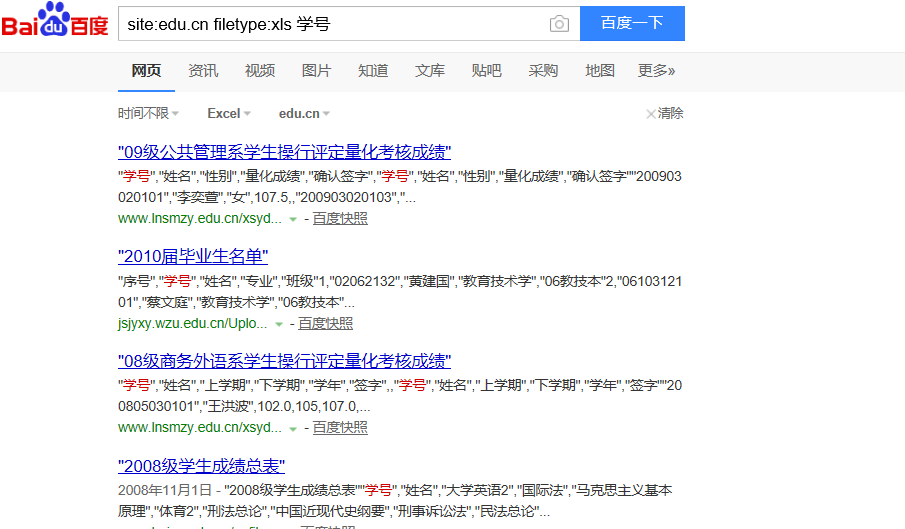Open 百度快照 for 2010届毕业生名单

click(326, 324)
